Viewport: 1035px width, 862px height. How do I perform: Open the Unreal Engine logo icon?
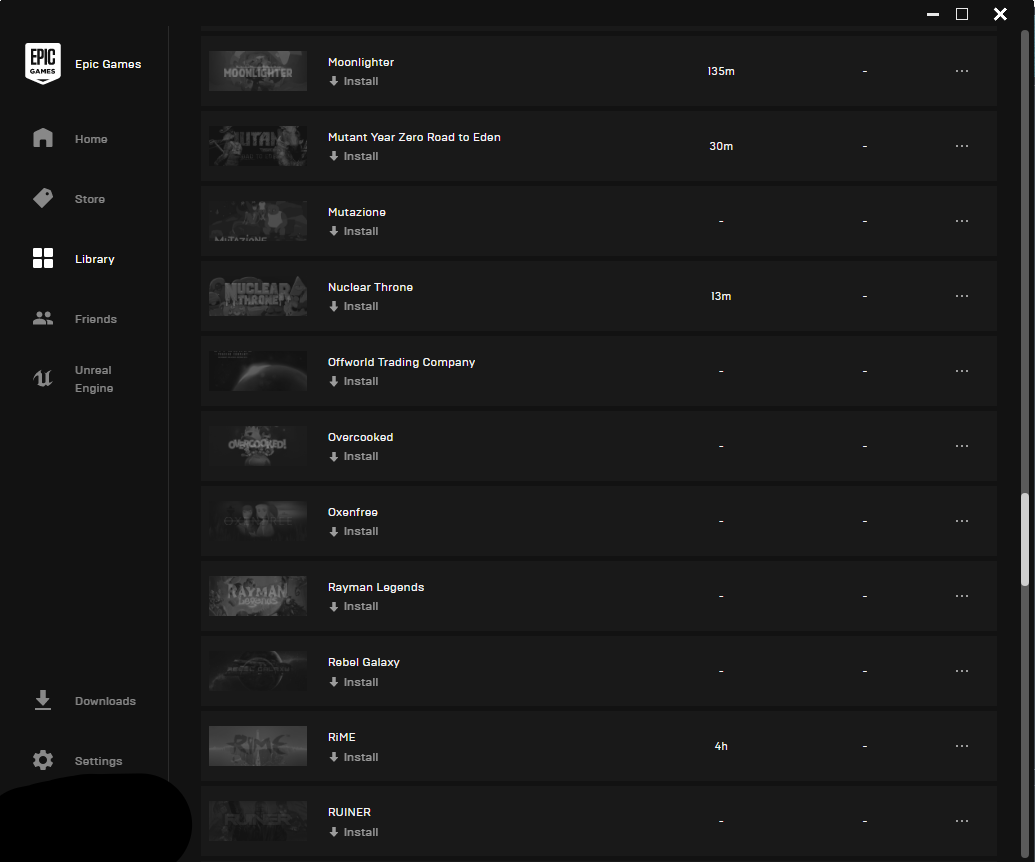pyautogui.click(x=43, y=378)
